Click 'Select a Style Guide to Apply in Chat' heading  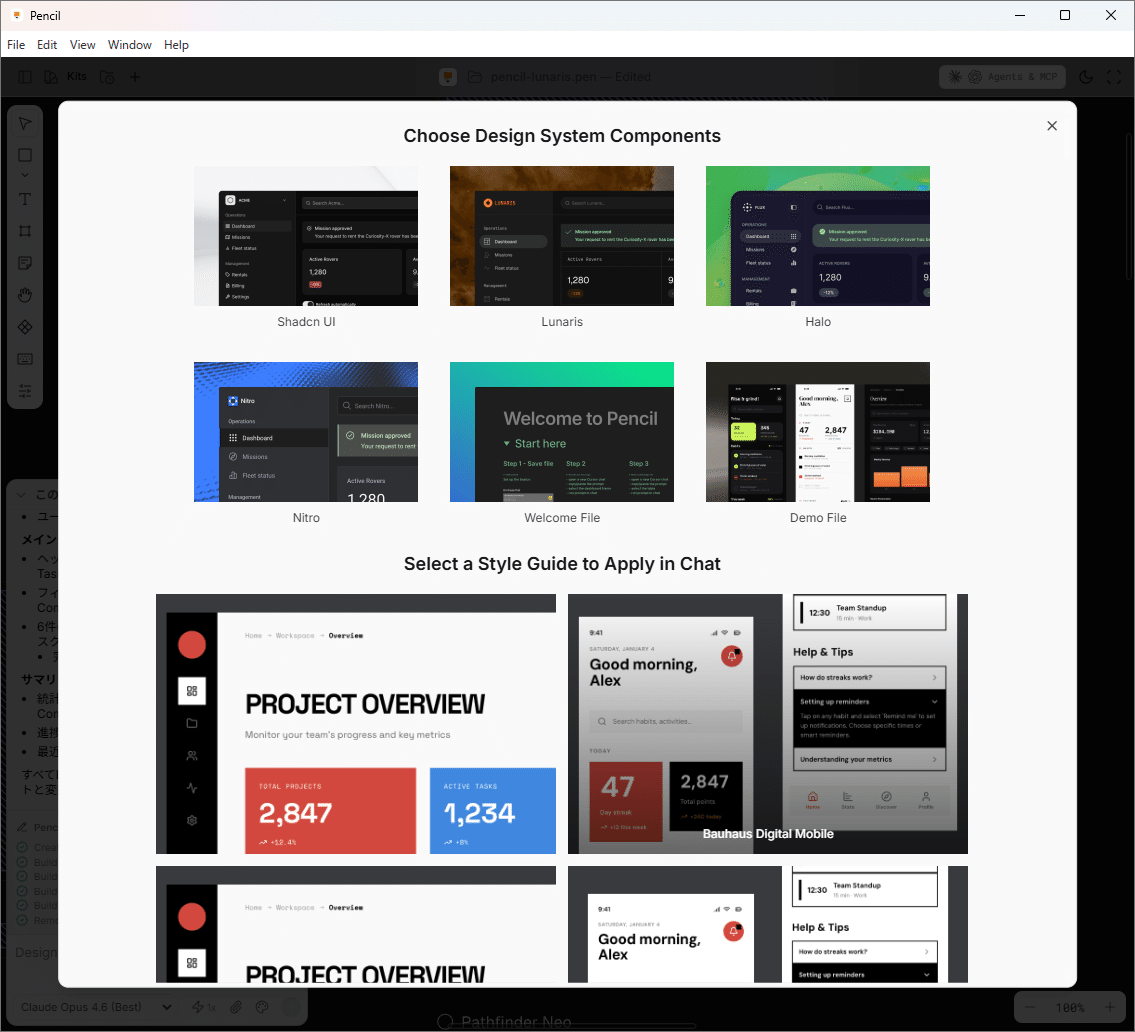[x=562, y=564]
